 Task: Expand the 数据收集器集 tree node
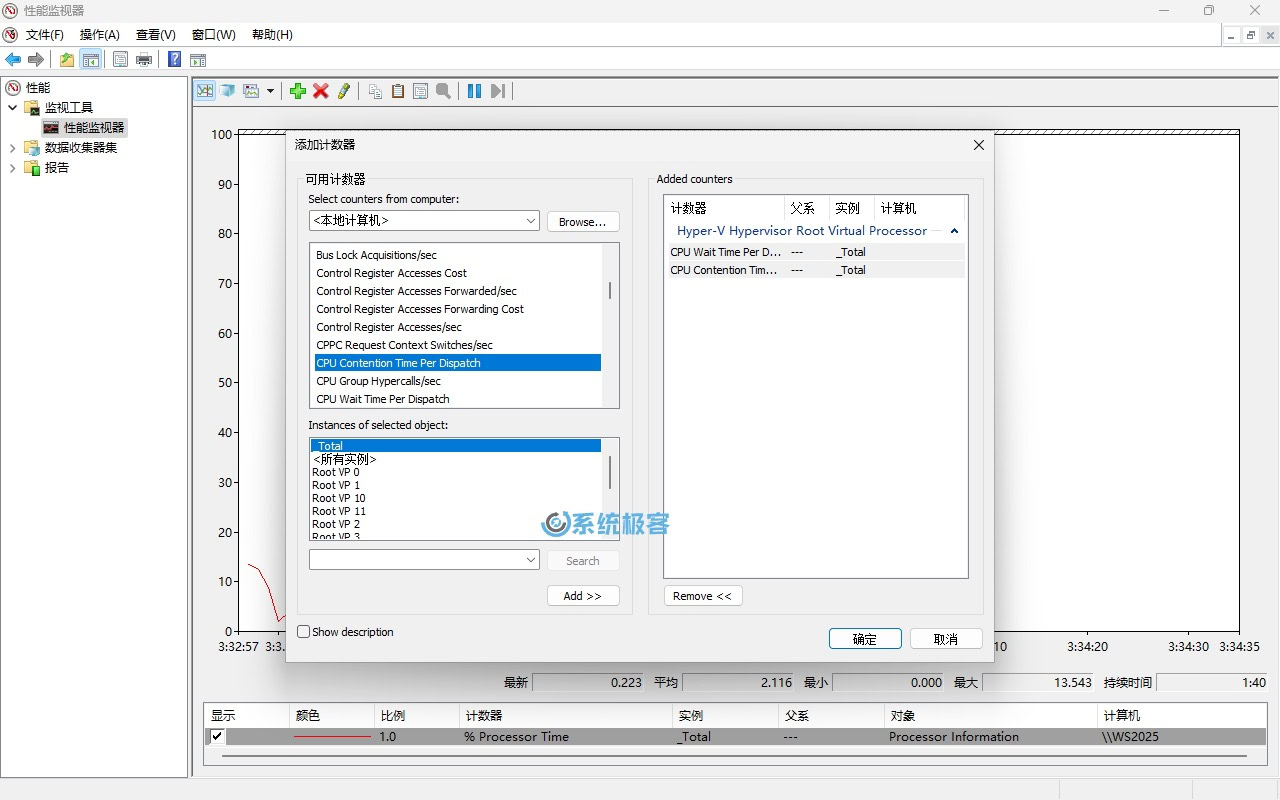pos(13,147)
